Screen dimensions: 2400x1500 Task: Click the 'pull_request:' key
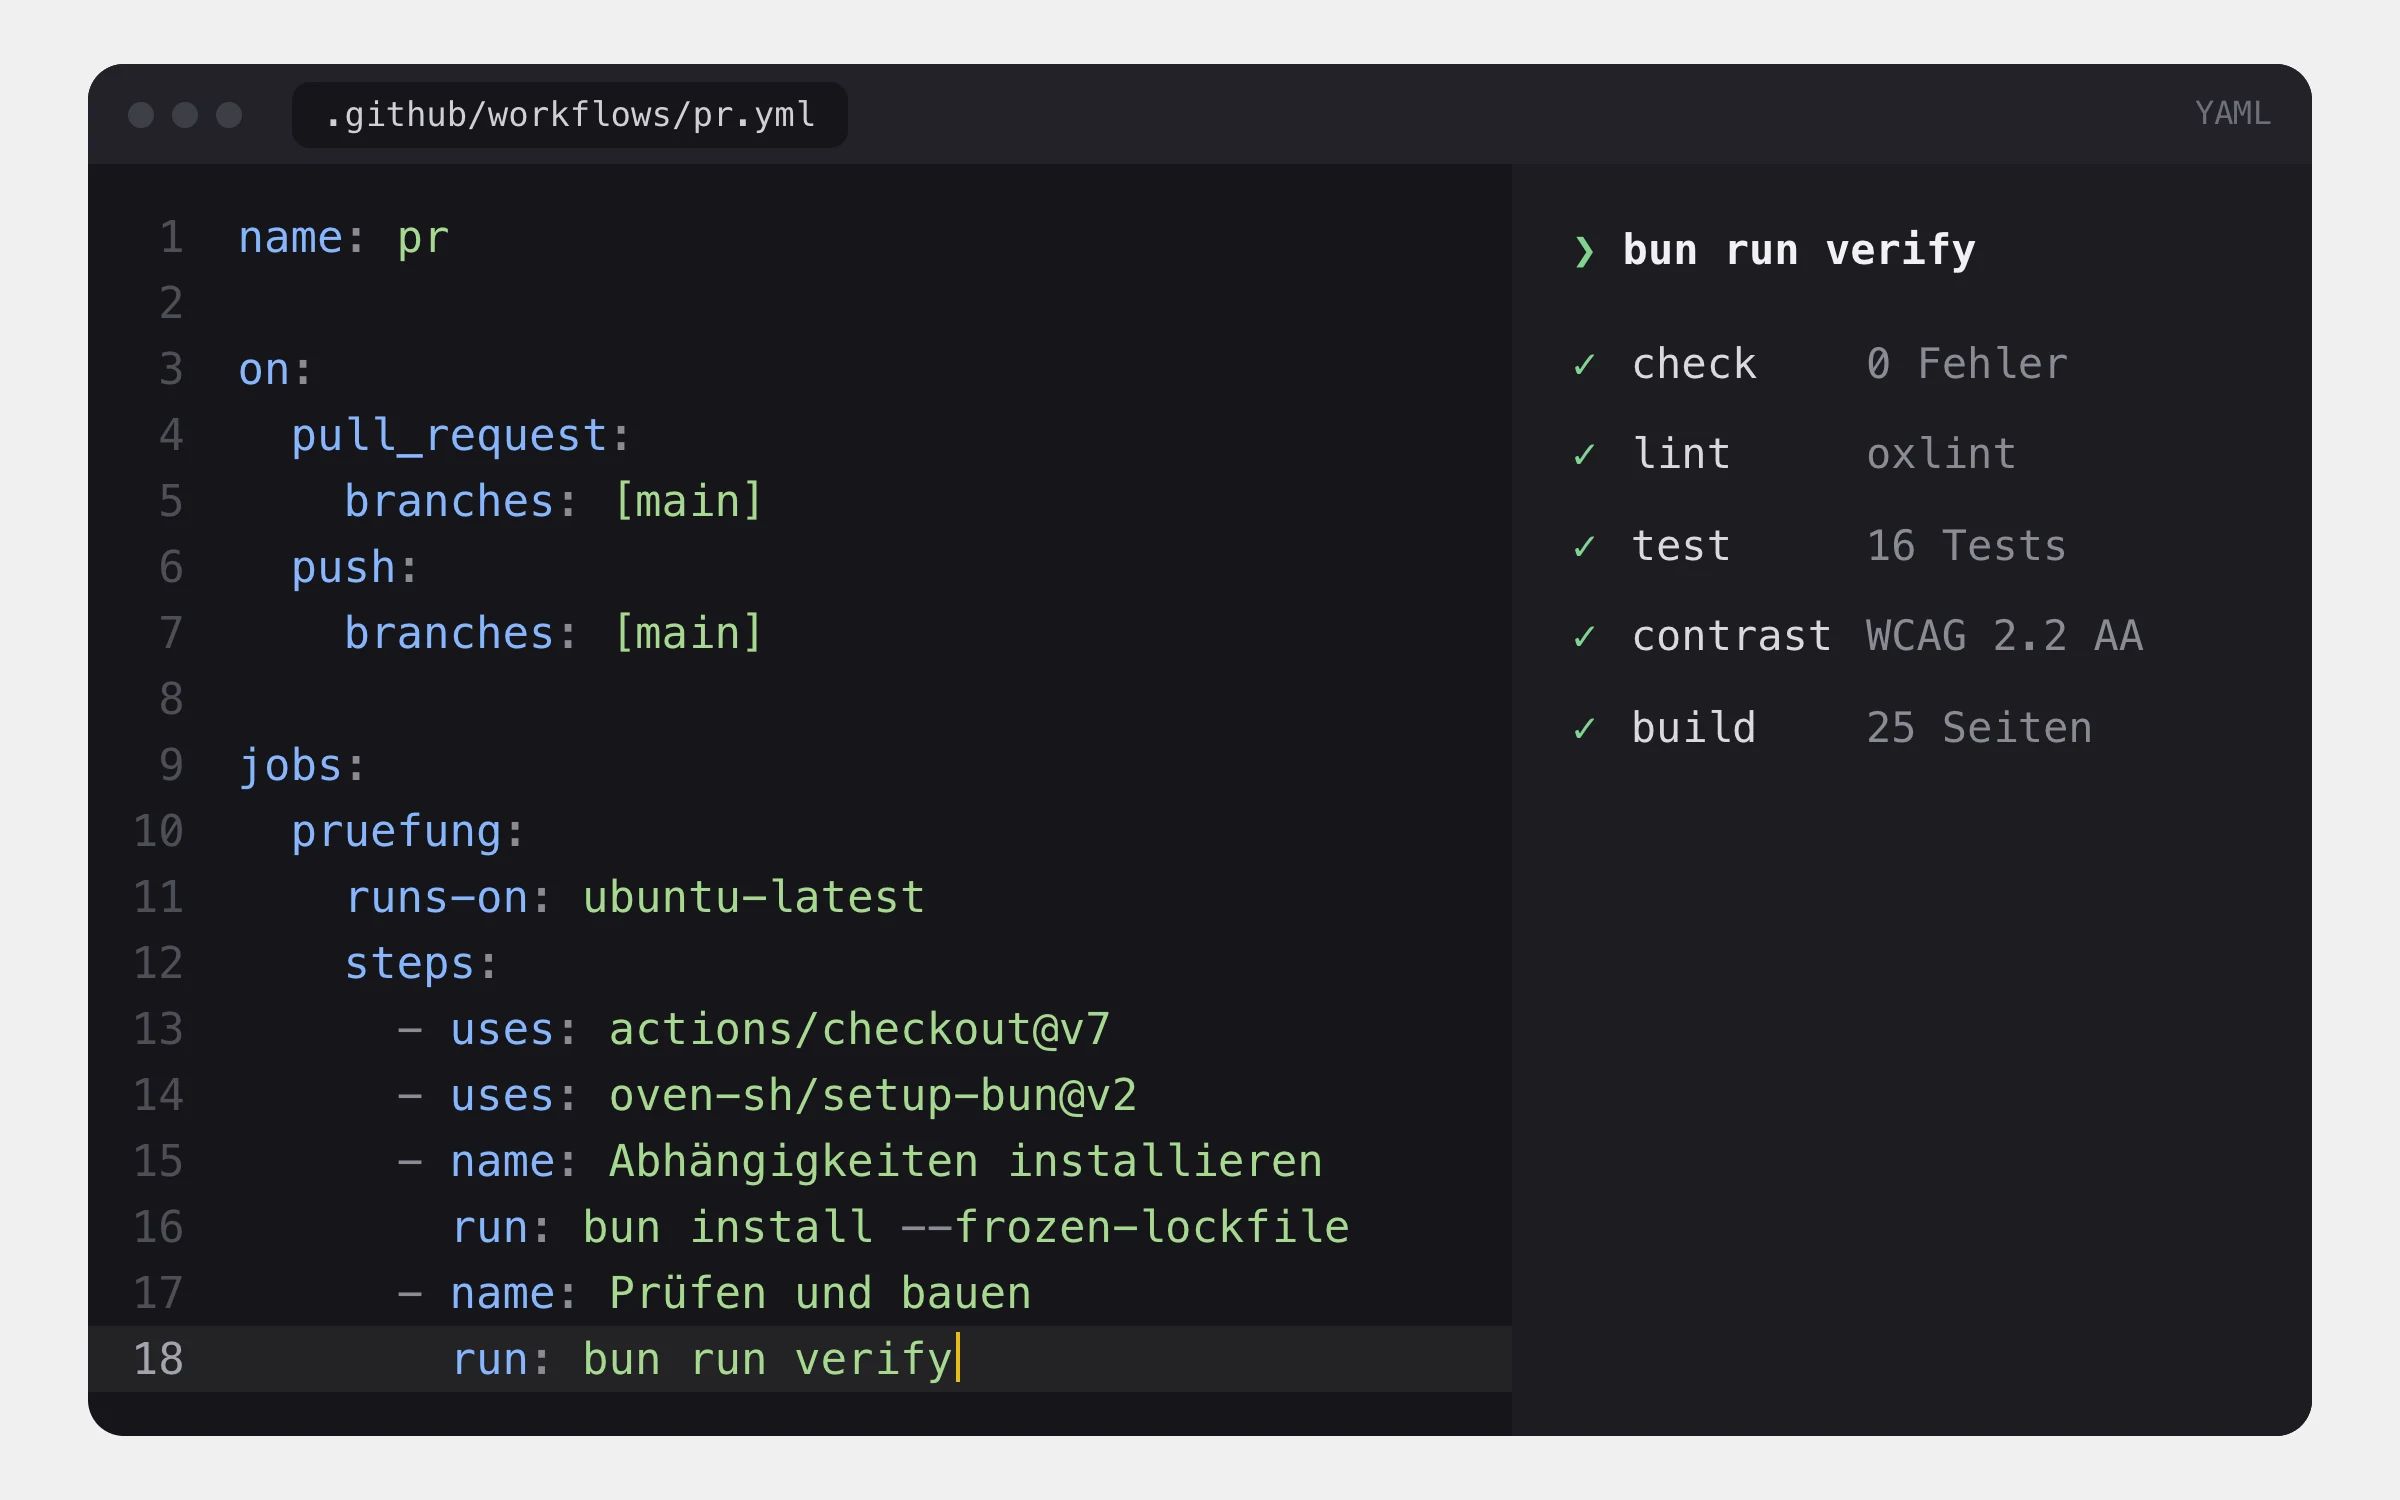click(x=461, y=436)
